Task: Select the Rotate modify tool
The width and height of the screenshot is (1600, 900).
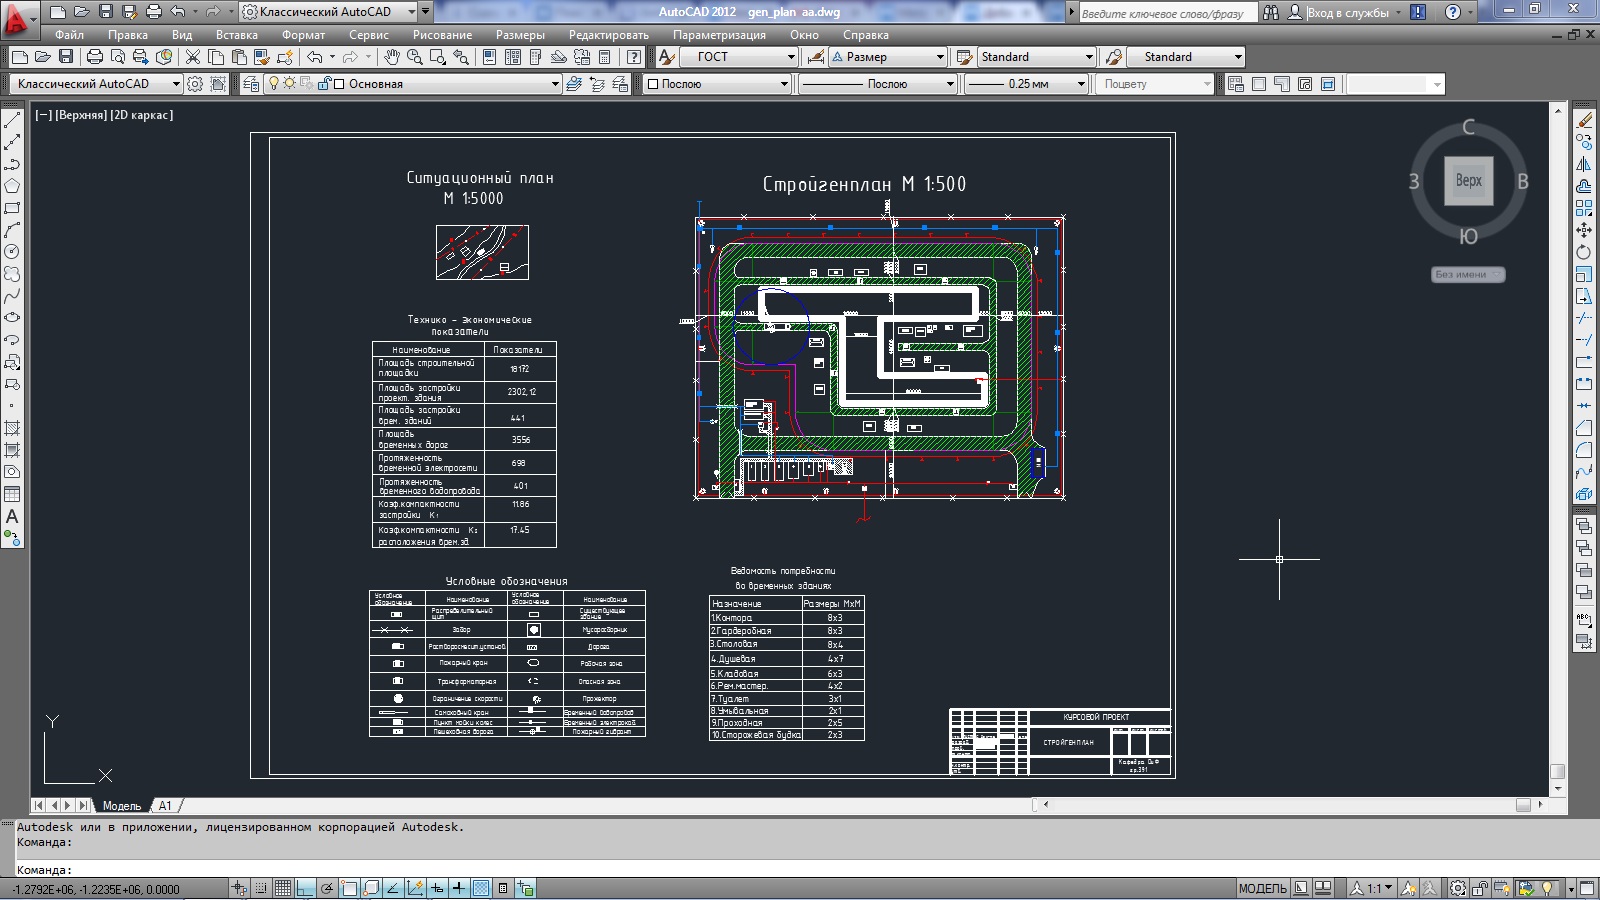Action: pos(1584,252)
